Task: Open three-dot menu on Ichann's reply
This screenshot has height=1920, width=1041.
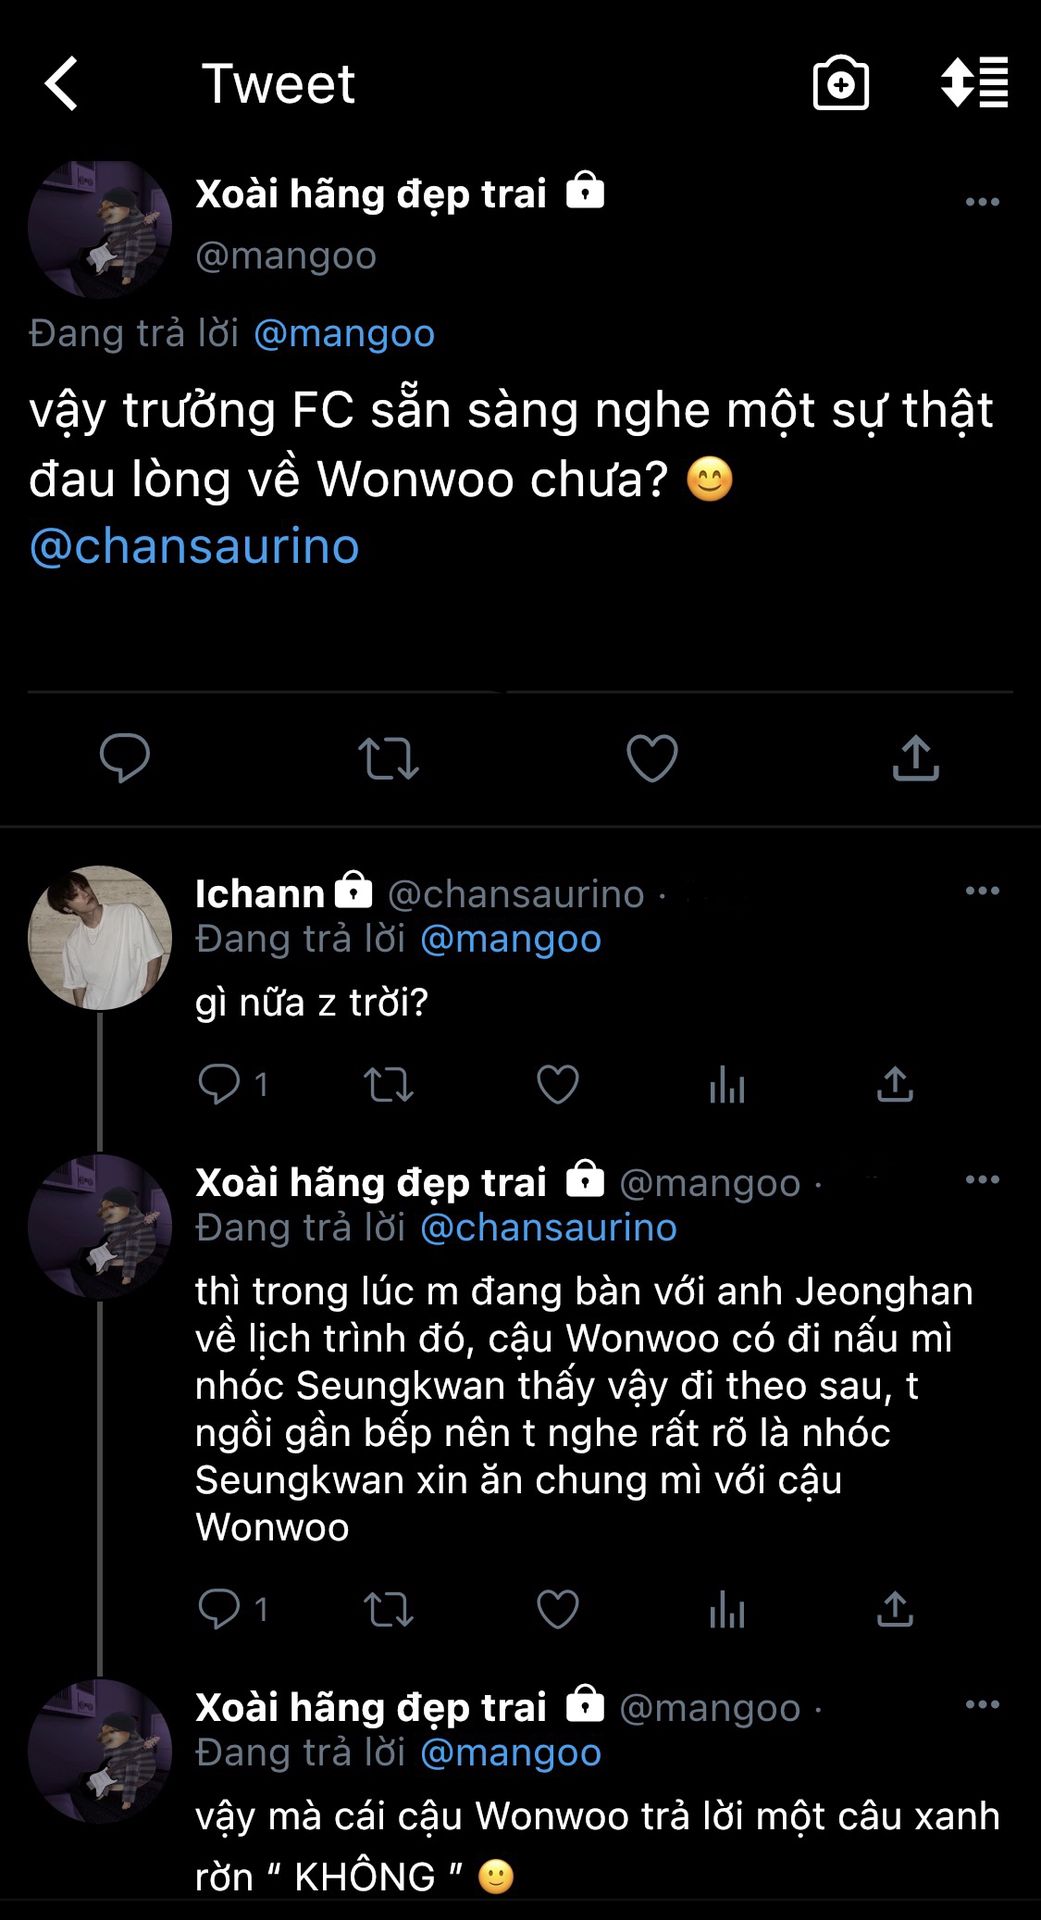Action: [982, 891]
